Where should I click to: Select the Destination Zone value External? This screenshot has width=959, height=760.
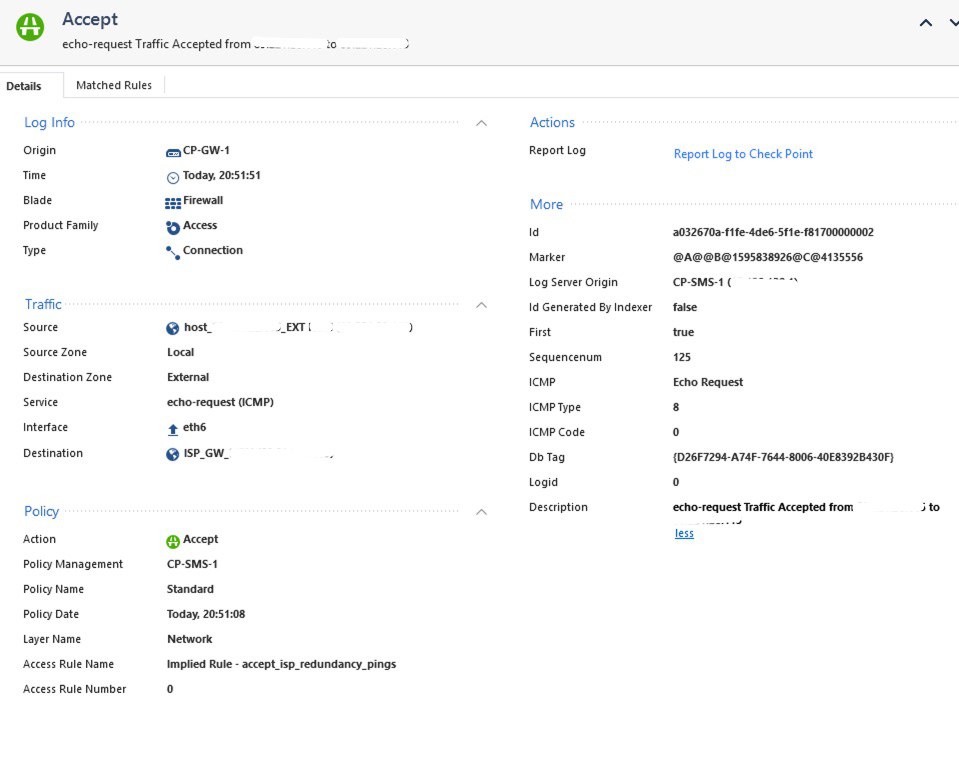[188, 377]
